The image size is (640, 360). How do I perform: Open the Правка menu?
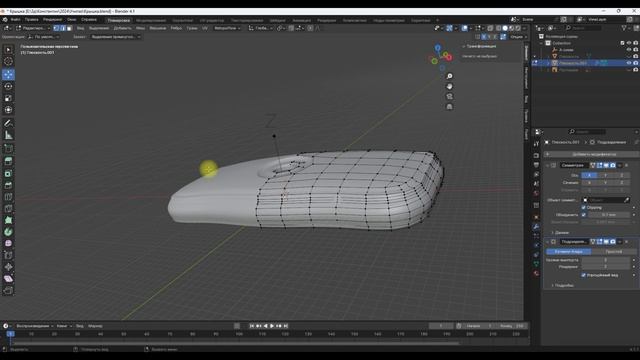click(x=31, y=20)
